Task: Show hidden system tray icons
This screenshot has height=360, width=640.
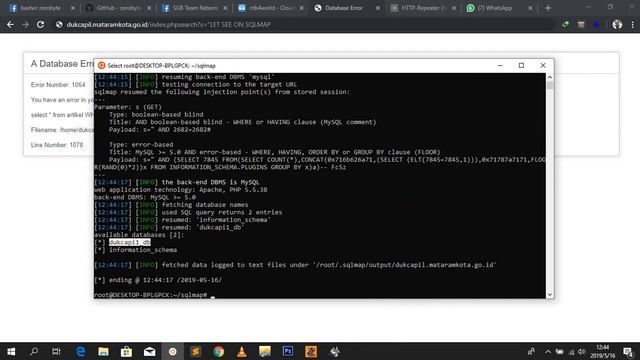Action: point(548,351)
